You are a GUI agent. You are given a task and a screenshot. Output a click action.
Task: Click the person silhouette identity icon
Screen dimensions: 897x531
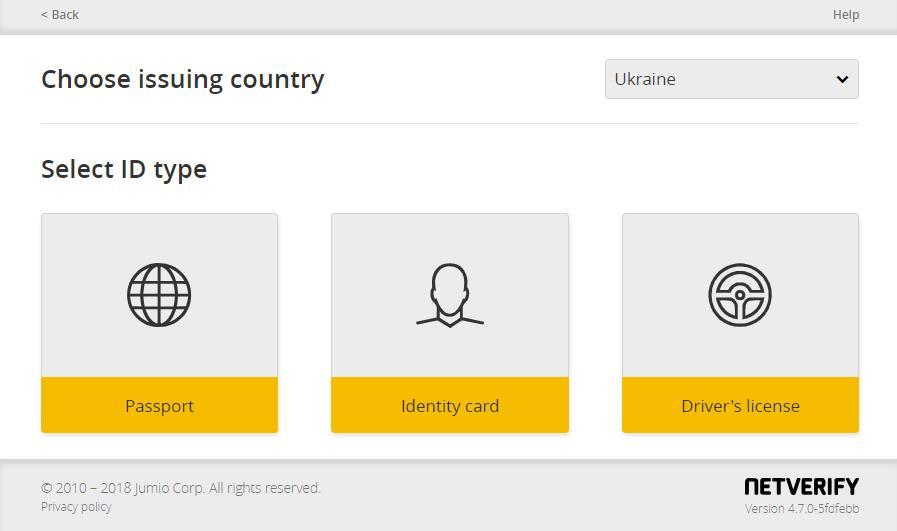(450, 295)
